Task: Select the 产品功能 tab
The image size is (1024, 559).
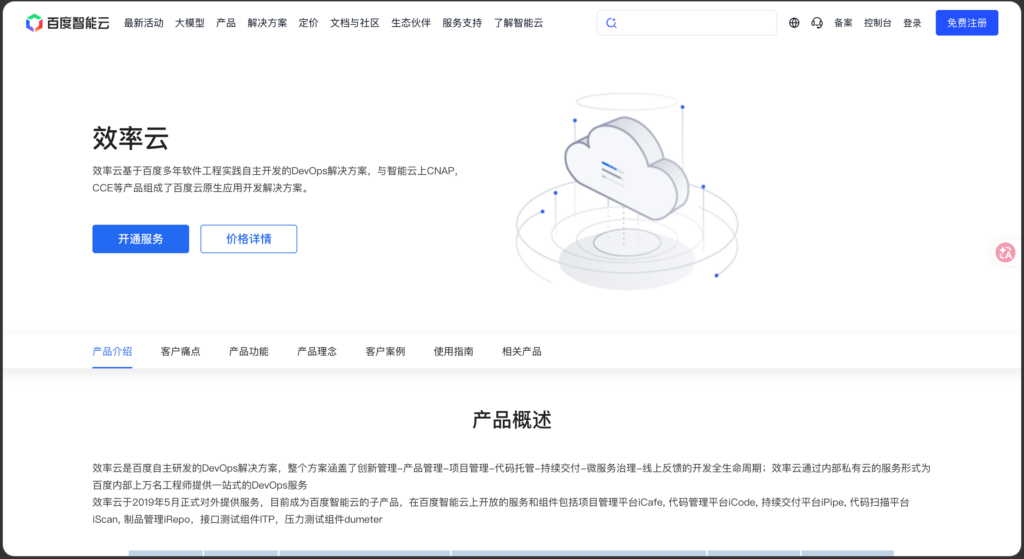Action: click(x=249, y=351)
